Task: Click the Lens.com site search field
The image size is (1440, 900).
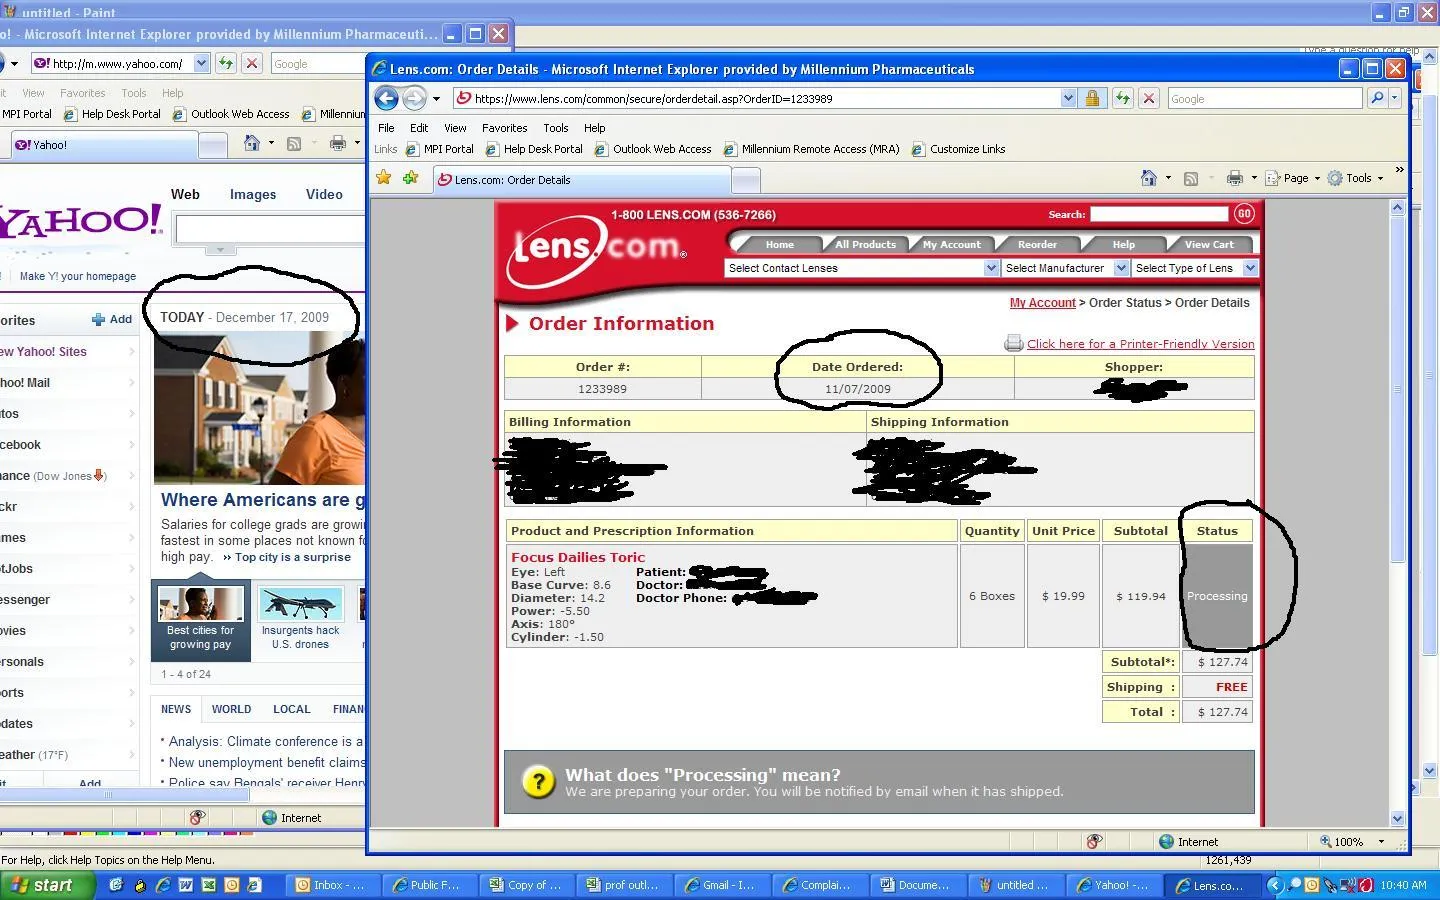Action: click(x=1159, y=214)
